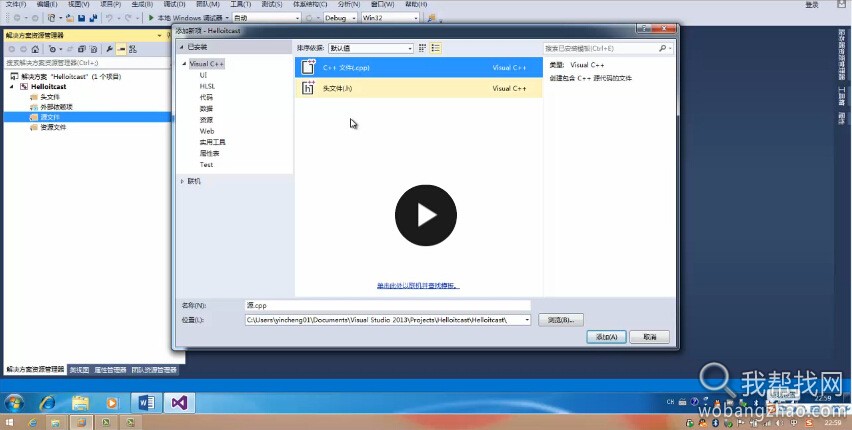Expand the 联机 section
852x430 pixels.
coord(183,182)
